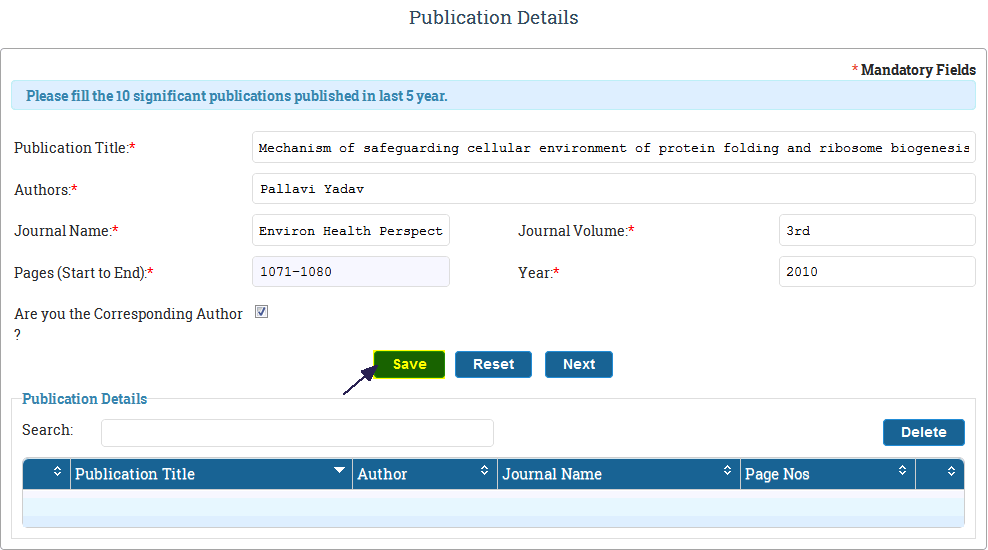Edit the Journal Name field
Screen dimensions: 988x550
(x=351, y=230)
